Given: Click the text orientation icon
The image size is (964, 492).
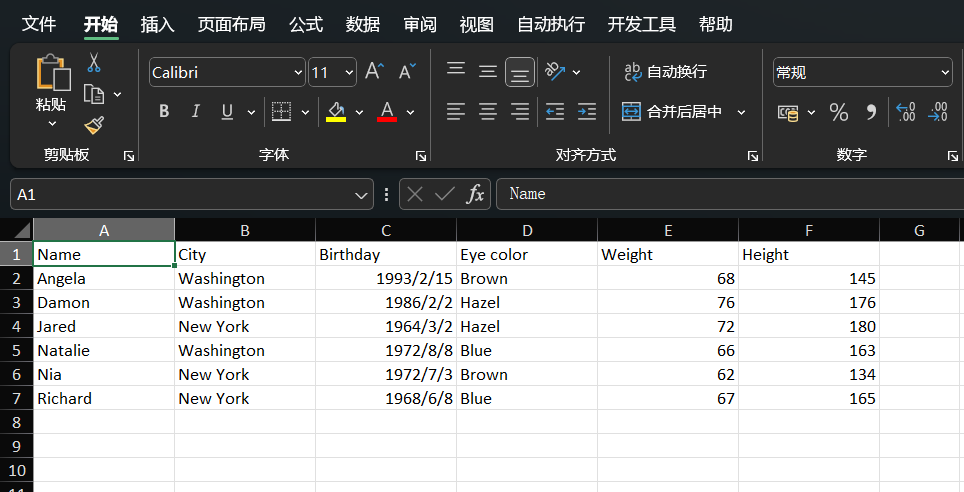Looking at the screenshot, I should (x=555, y=72).
